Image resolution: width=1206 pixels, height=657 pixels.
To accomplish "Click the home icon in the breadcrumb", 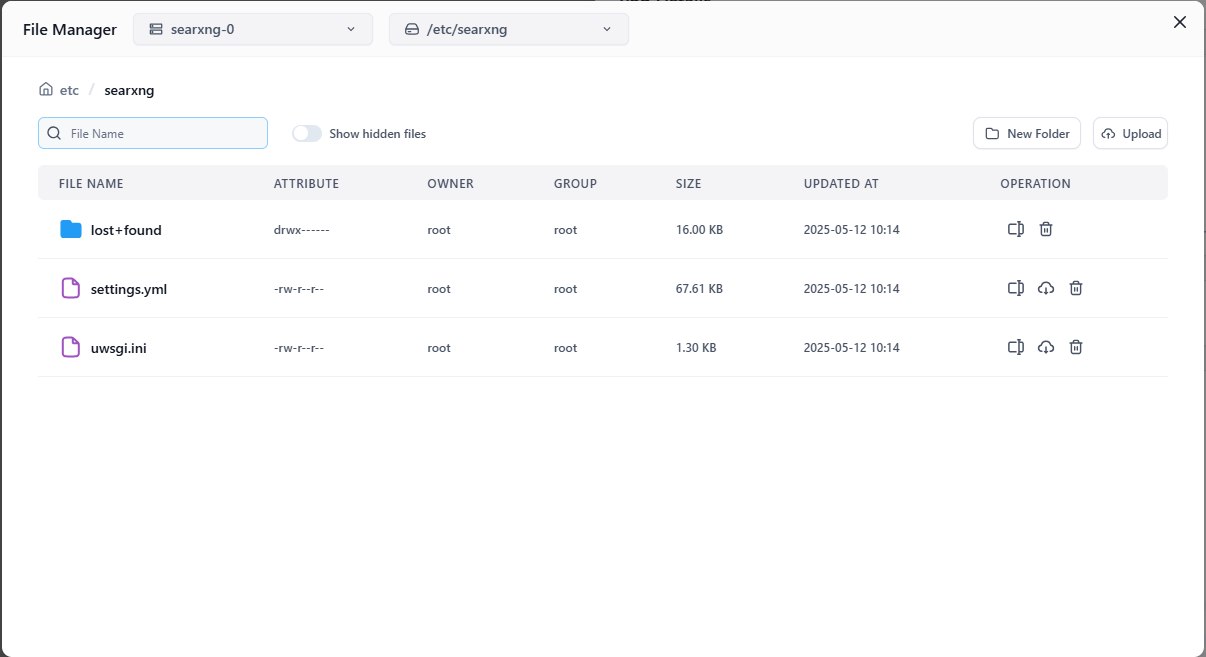I will pos(46,89).
